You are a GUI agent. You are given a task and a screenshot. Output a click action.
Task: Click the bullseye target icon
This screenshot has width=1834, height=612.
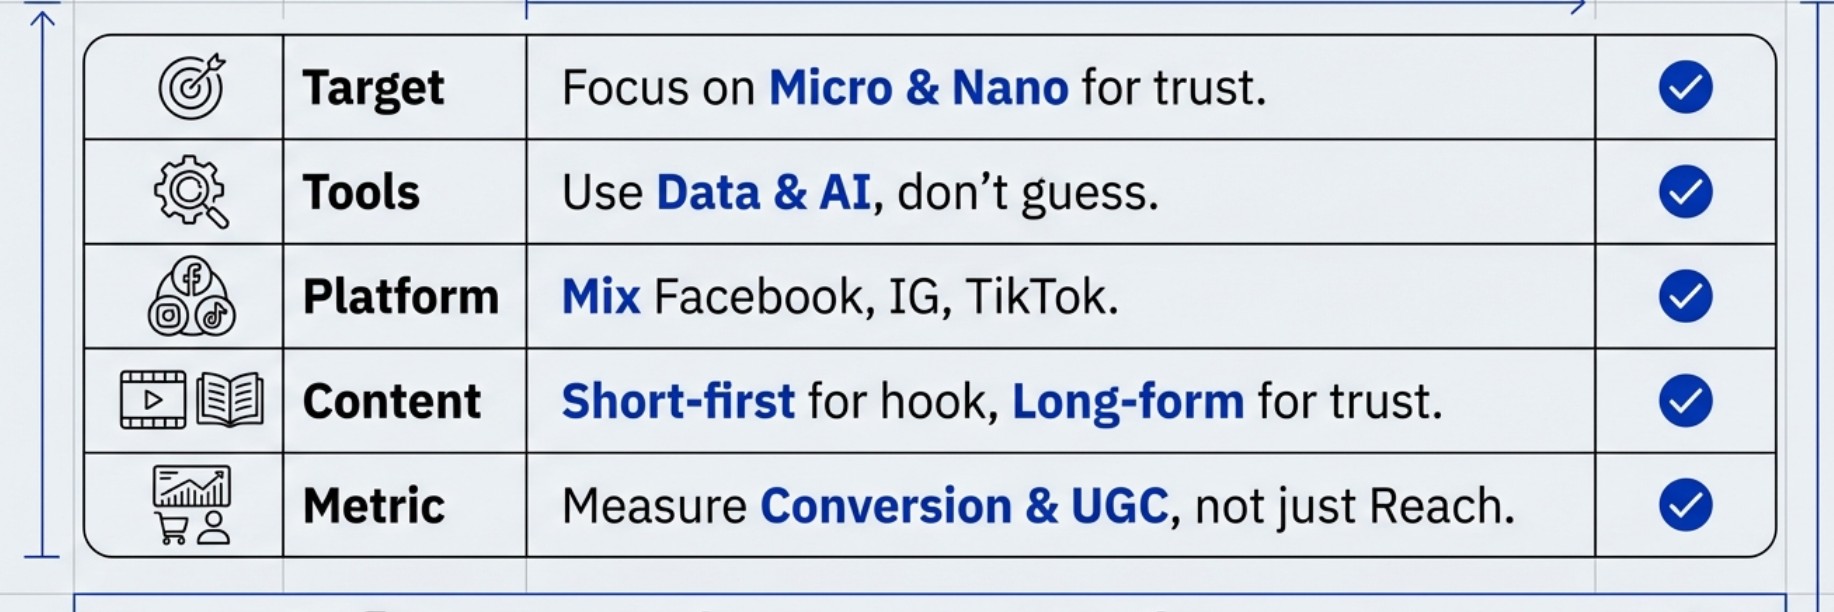click(x=191, y=87)
